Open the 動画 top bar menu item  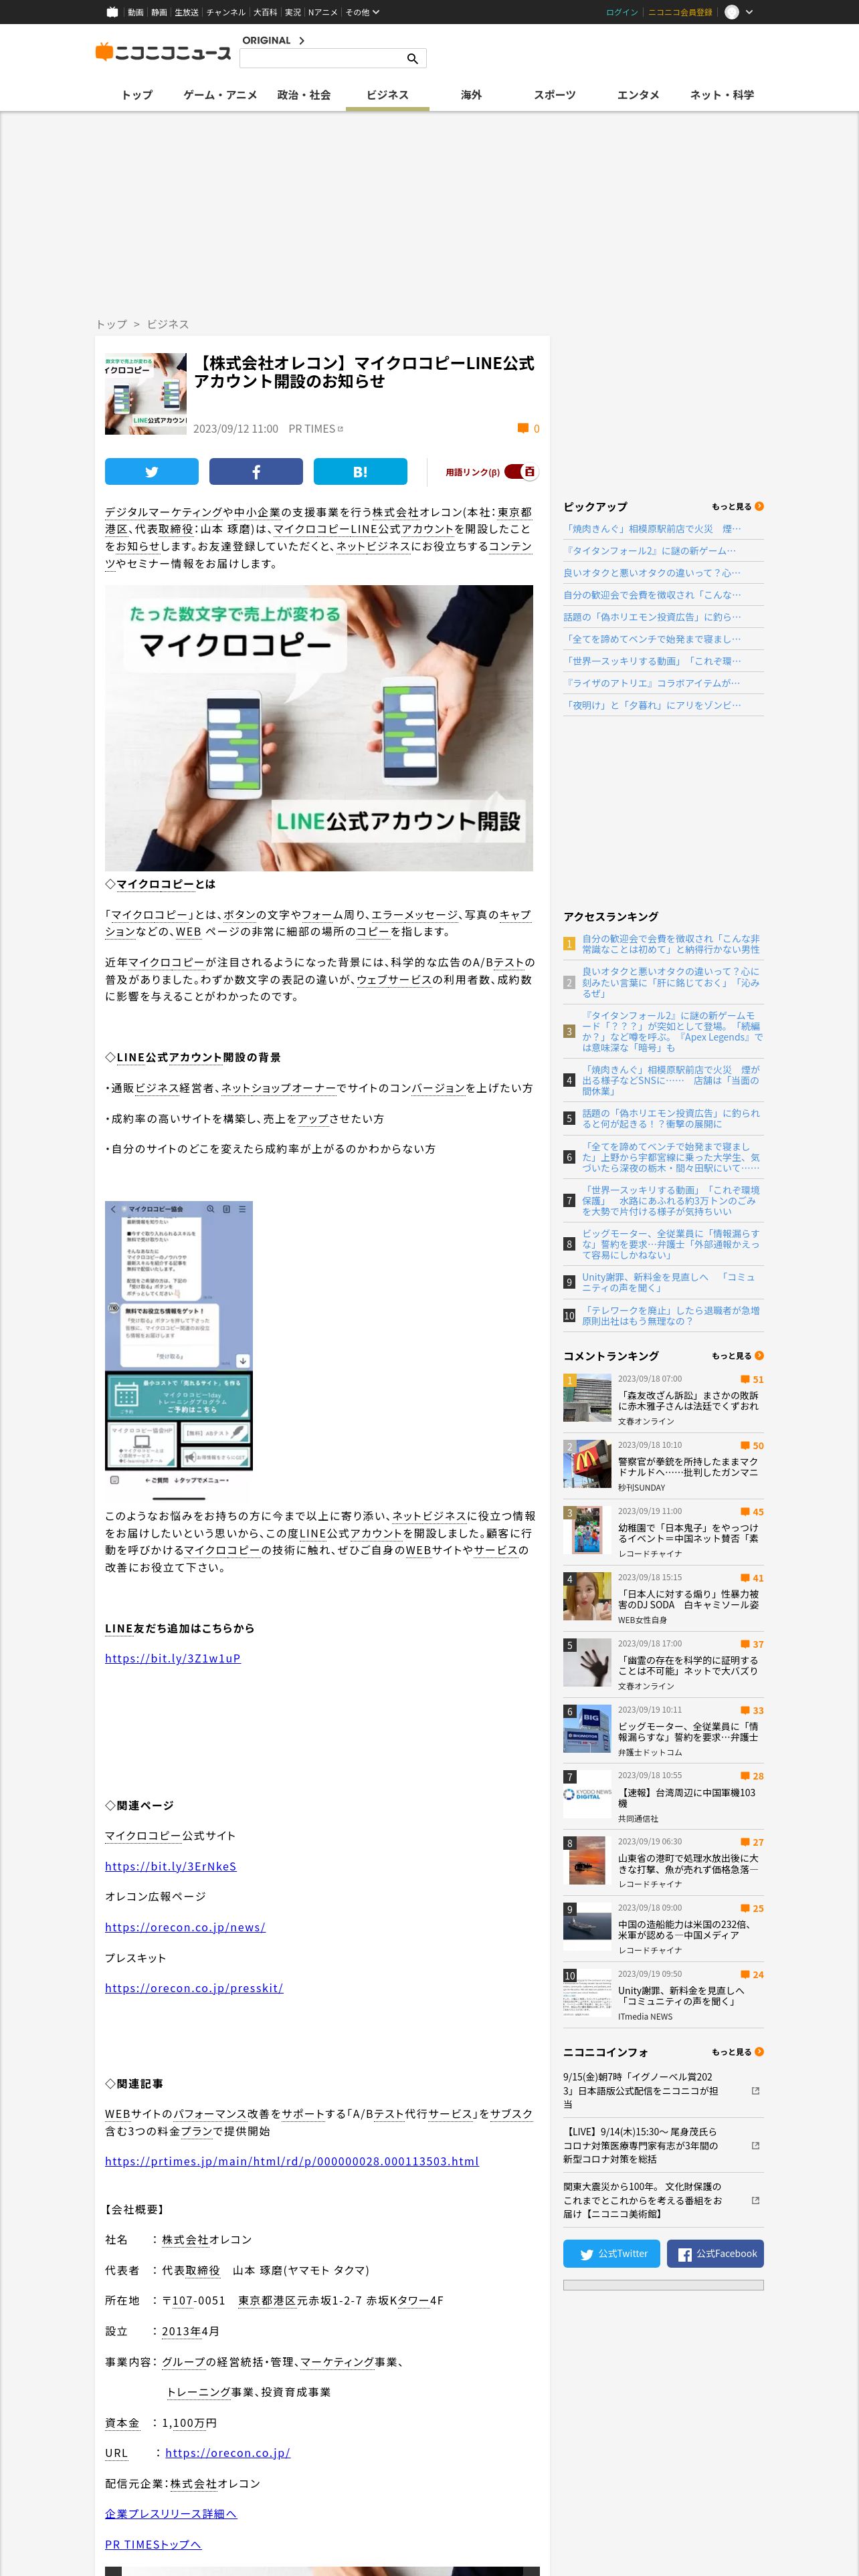135,12
